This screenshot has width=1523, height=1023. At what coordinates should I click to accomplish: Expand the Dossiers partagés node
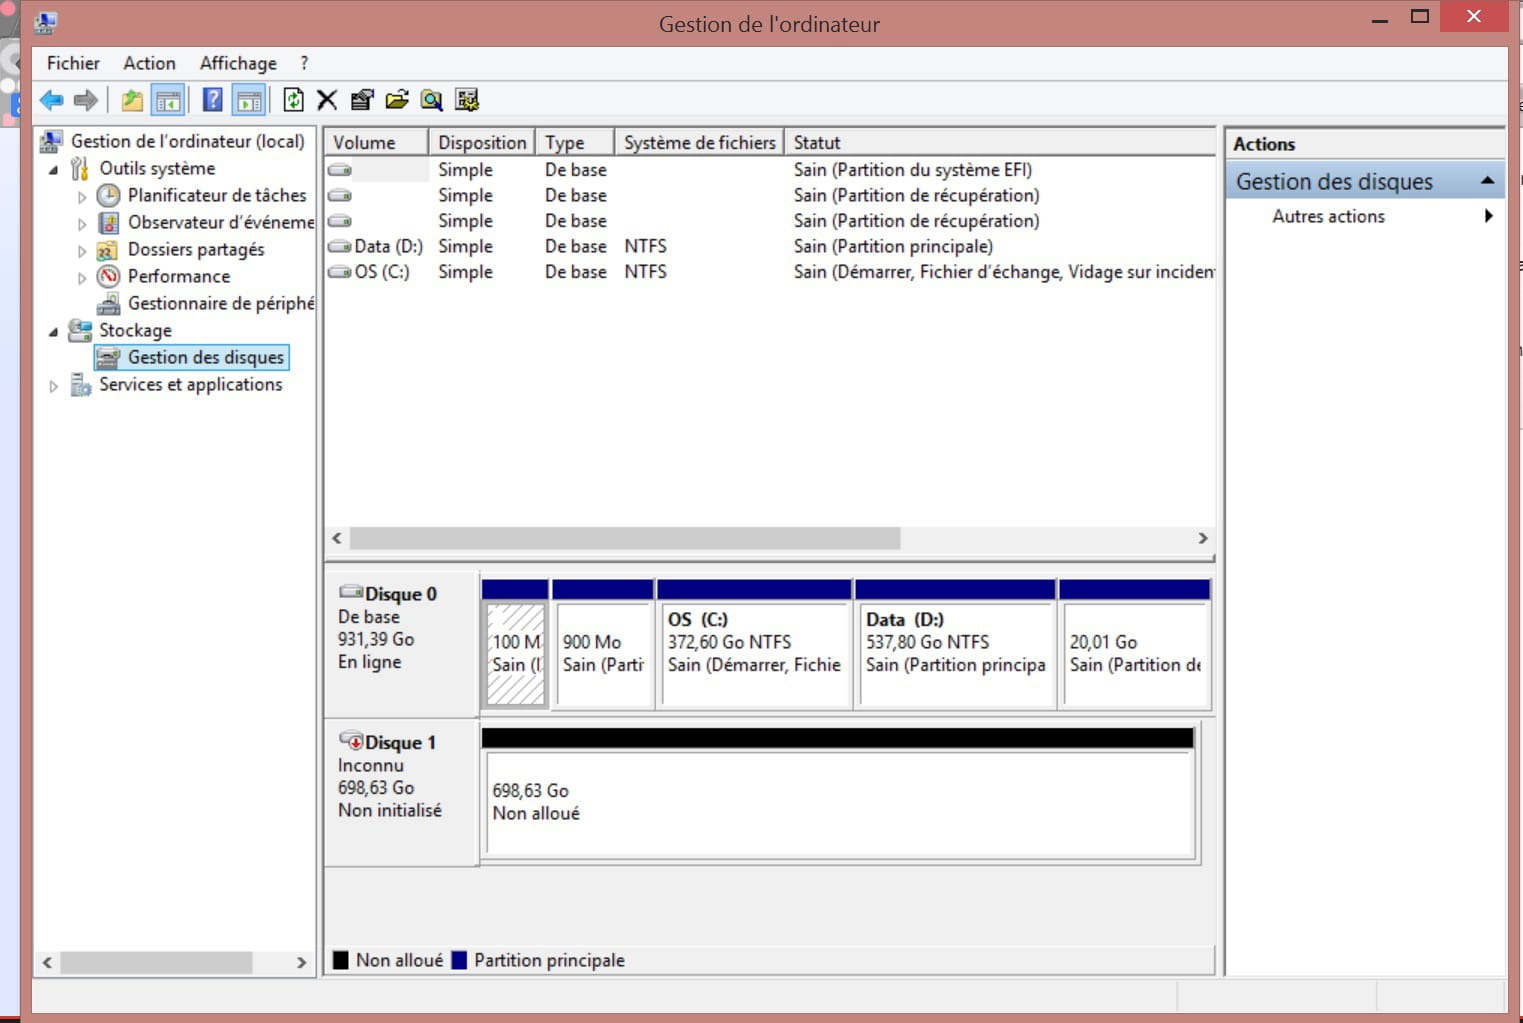tap(82, 250)
